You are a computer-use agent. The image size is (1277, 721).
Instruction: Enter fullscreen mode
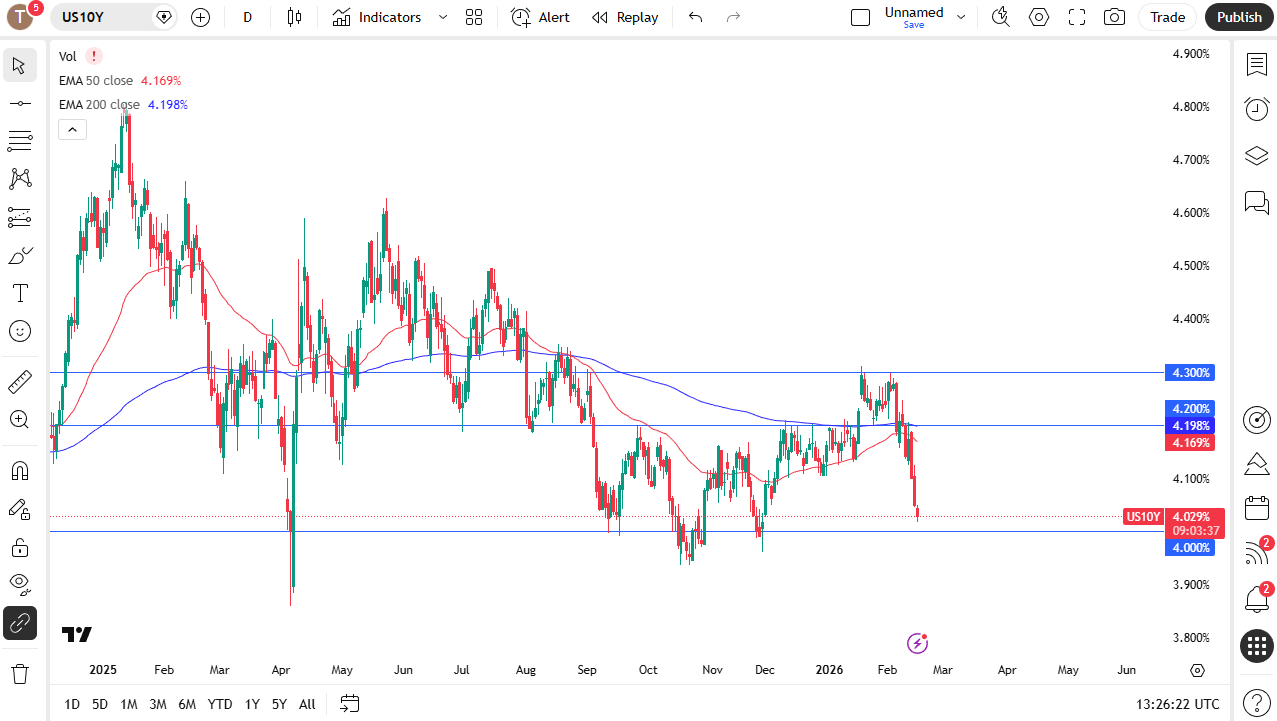[x=1077, y=17]
